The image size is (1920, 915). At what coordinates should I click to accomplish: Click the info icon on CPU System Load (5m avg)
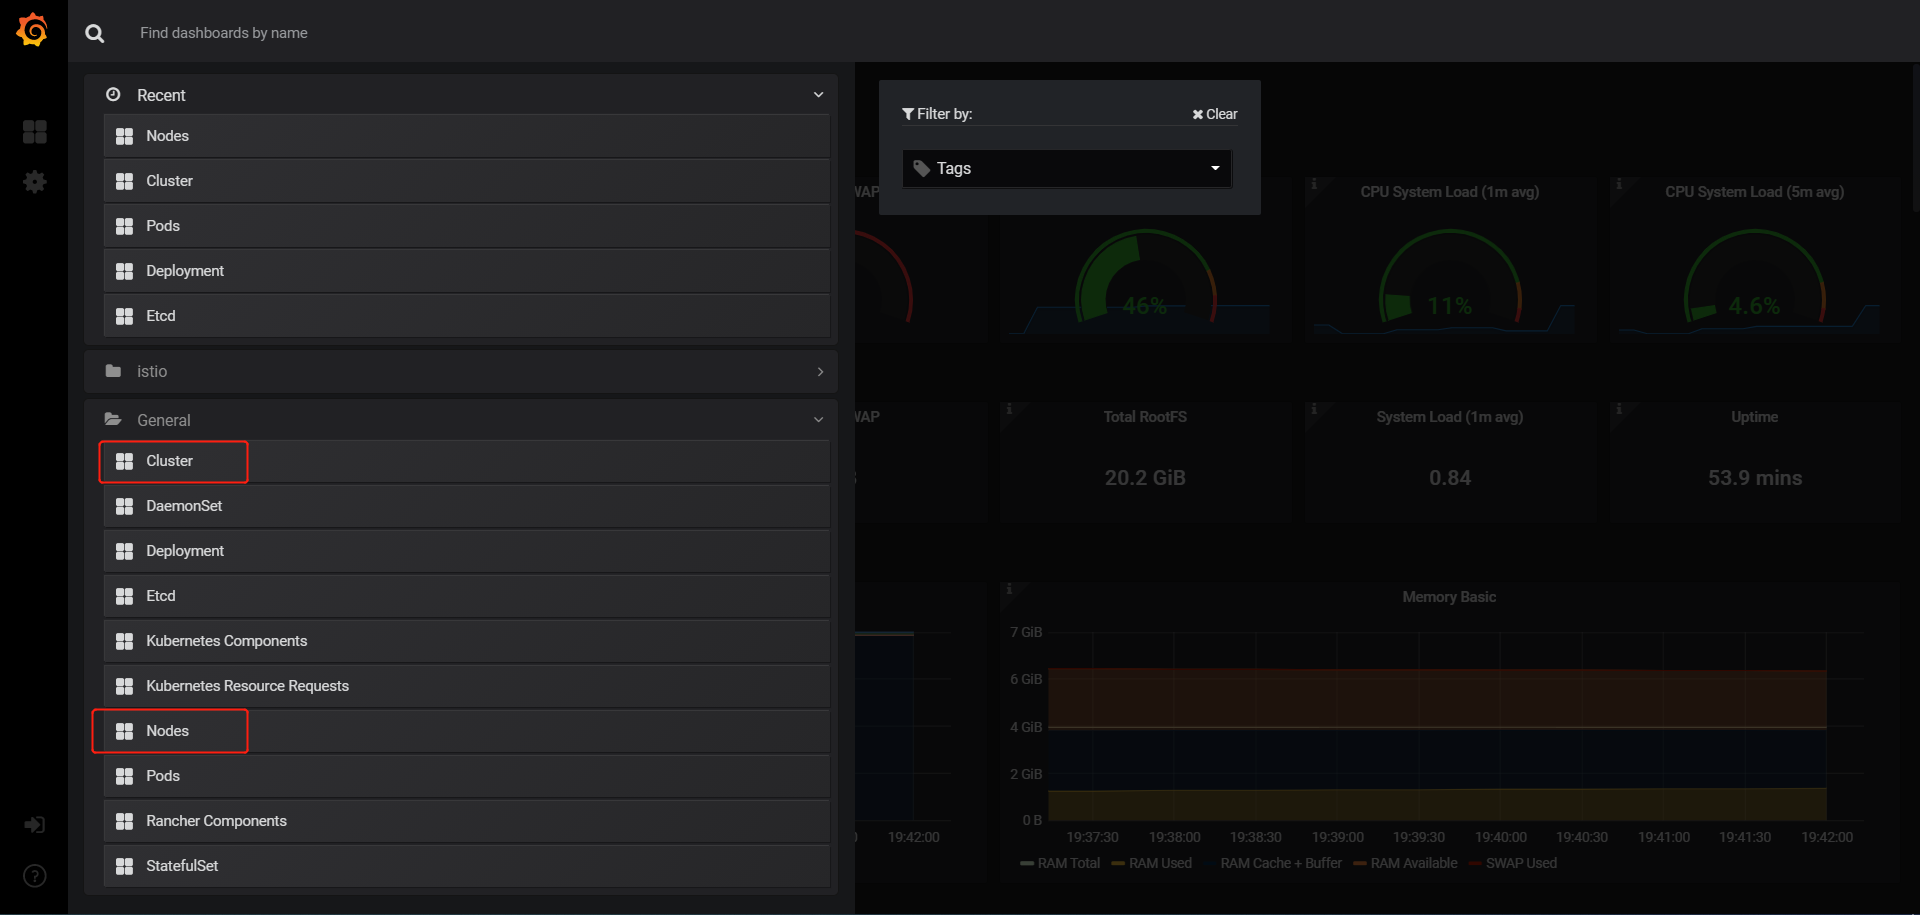tap(1619, 184)
